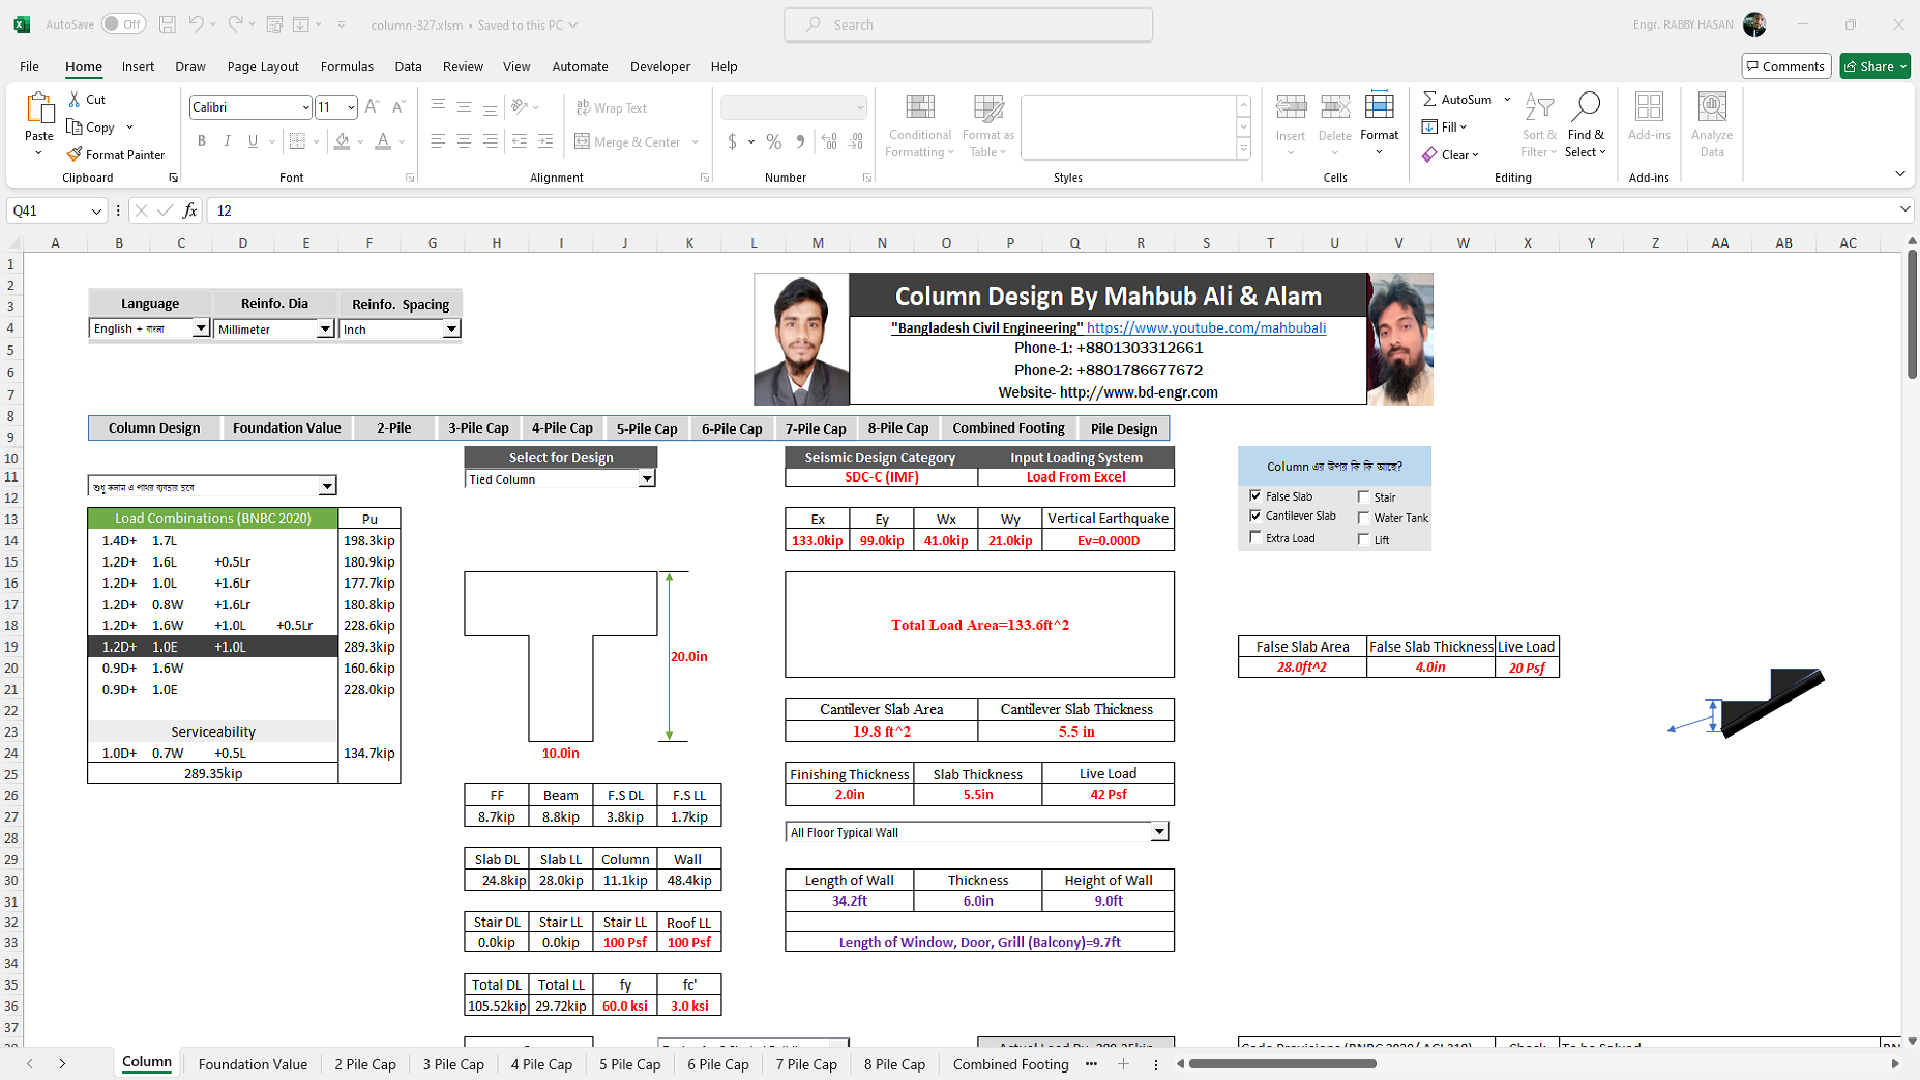Switch to the Combined Footing sheet tab

pos(1010,1064)
